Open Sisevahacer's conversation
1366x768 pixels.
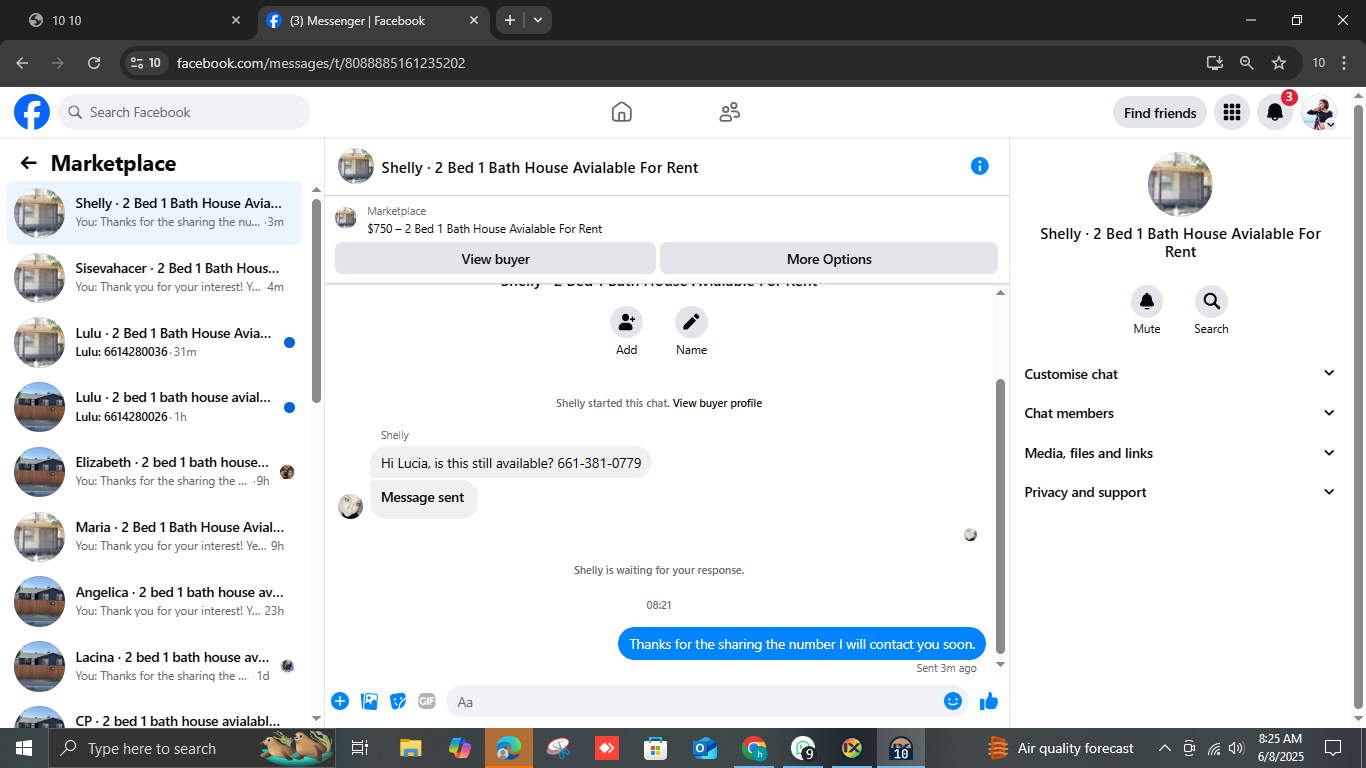pyautogui.click(x=154, y=277)
